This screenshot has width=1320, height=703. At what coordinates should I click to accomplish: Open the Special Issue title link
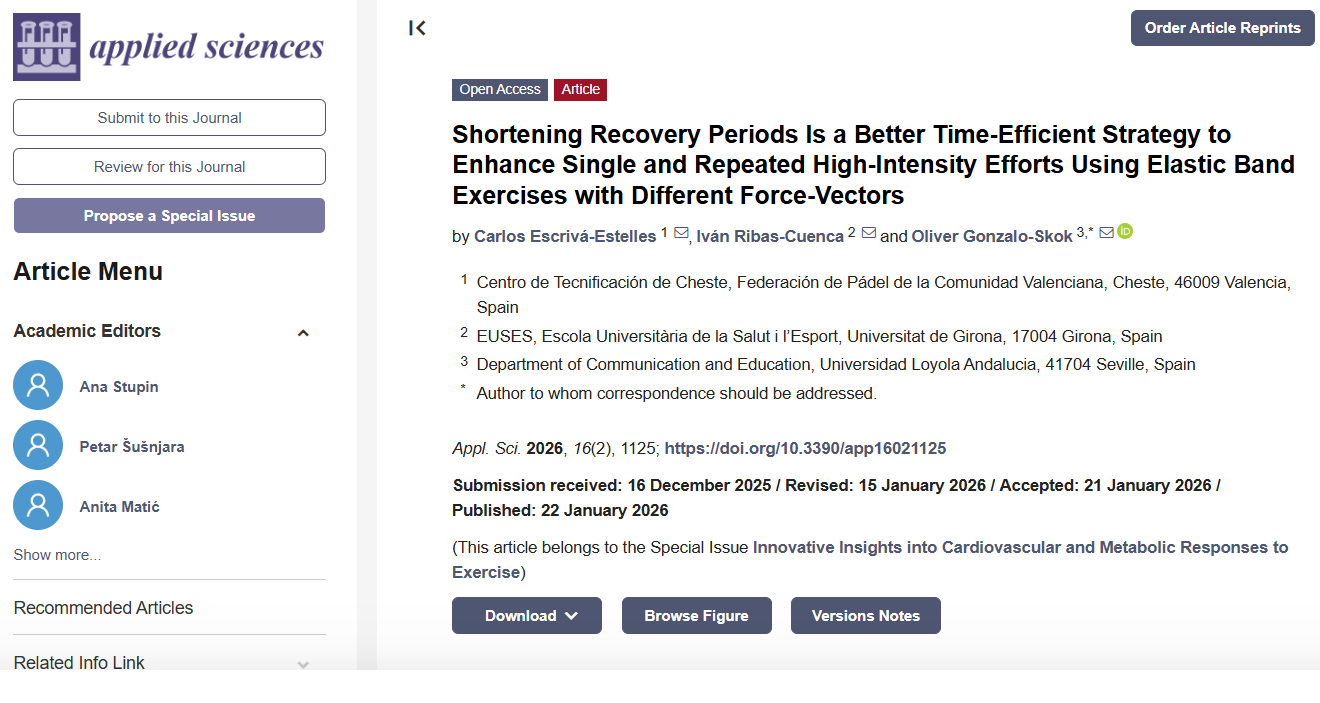point(1020,548)
